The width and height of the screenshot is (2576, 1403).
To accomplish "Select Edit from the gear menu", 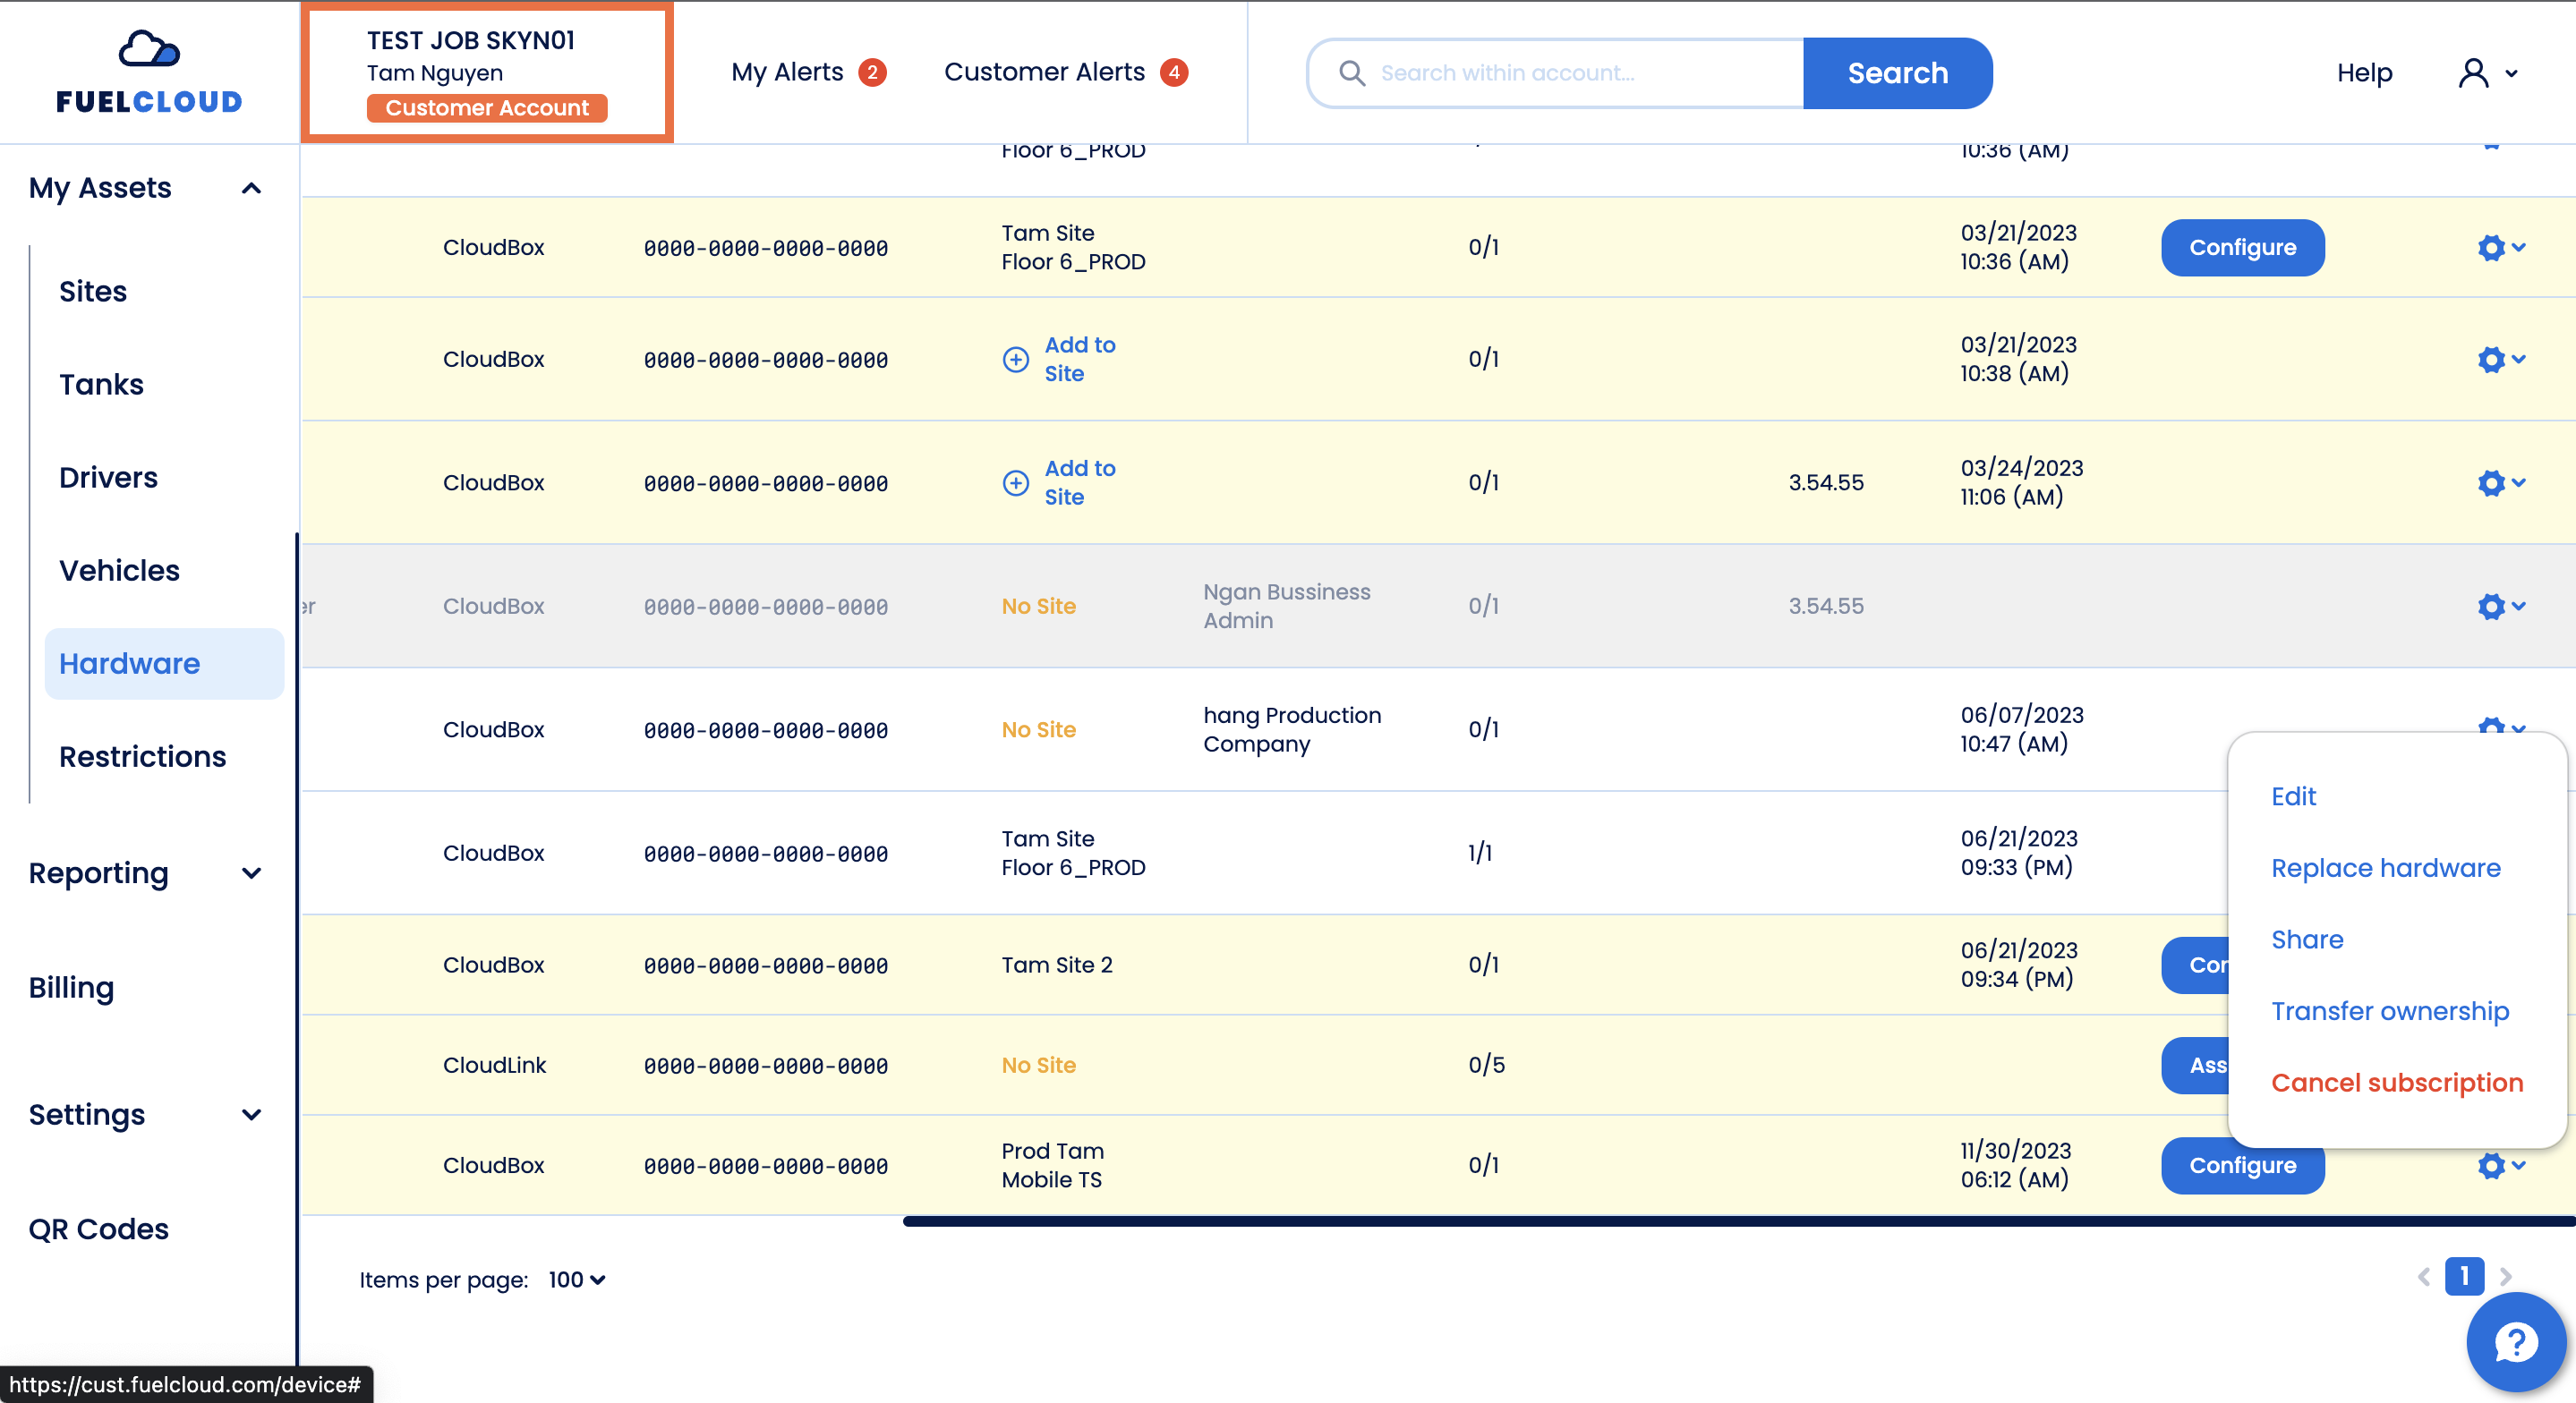I will pyautogui.click(x=2293, y=796).
